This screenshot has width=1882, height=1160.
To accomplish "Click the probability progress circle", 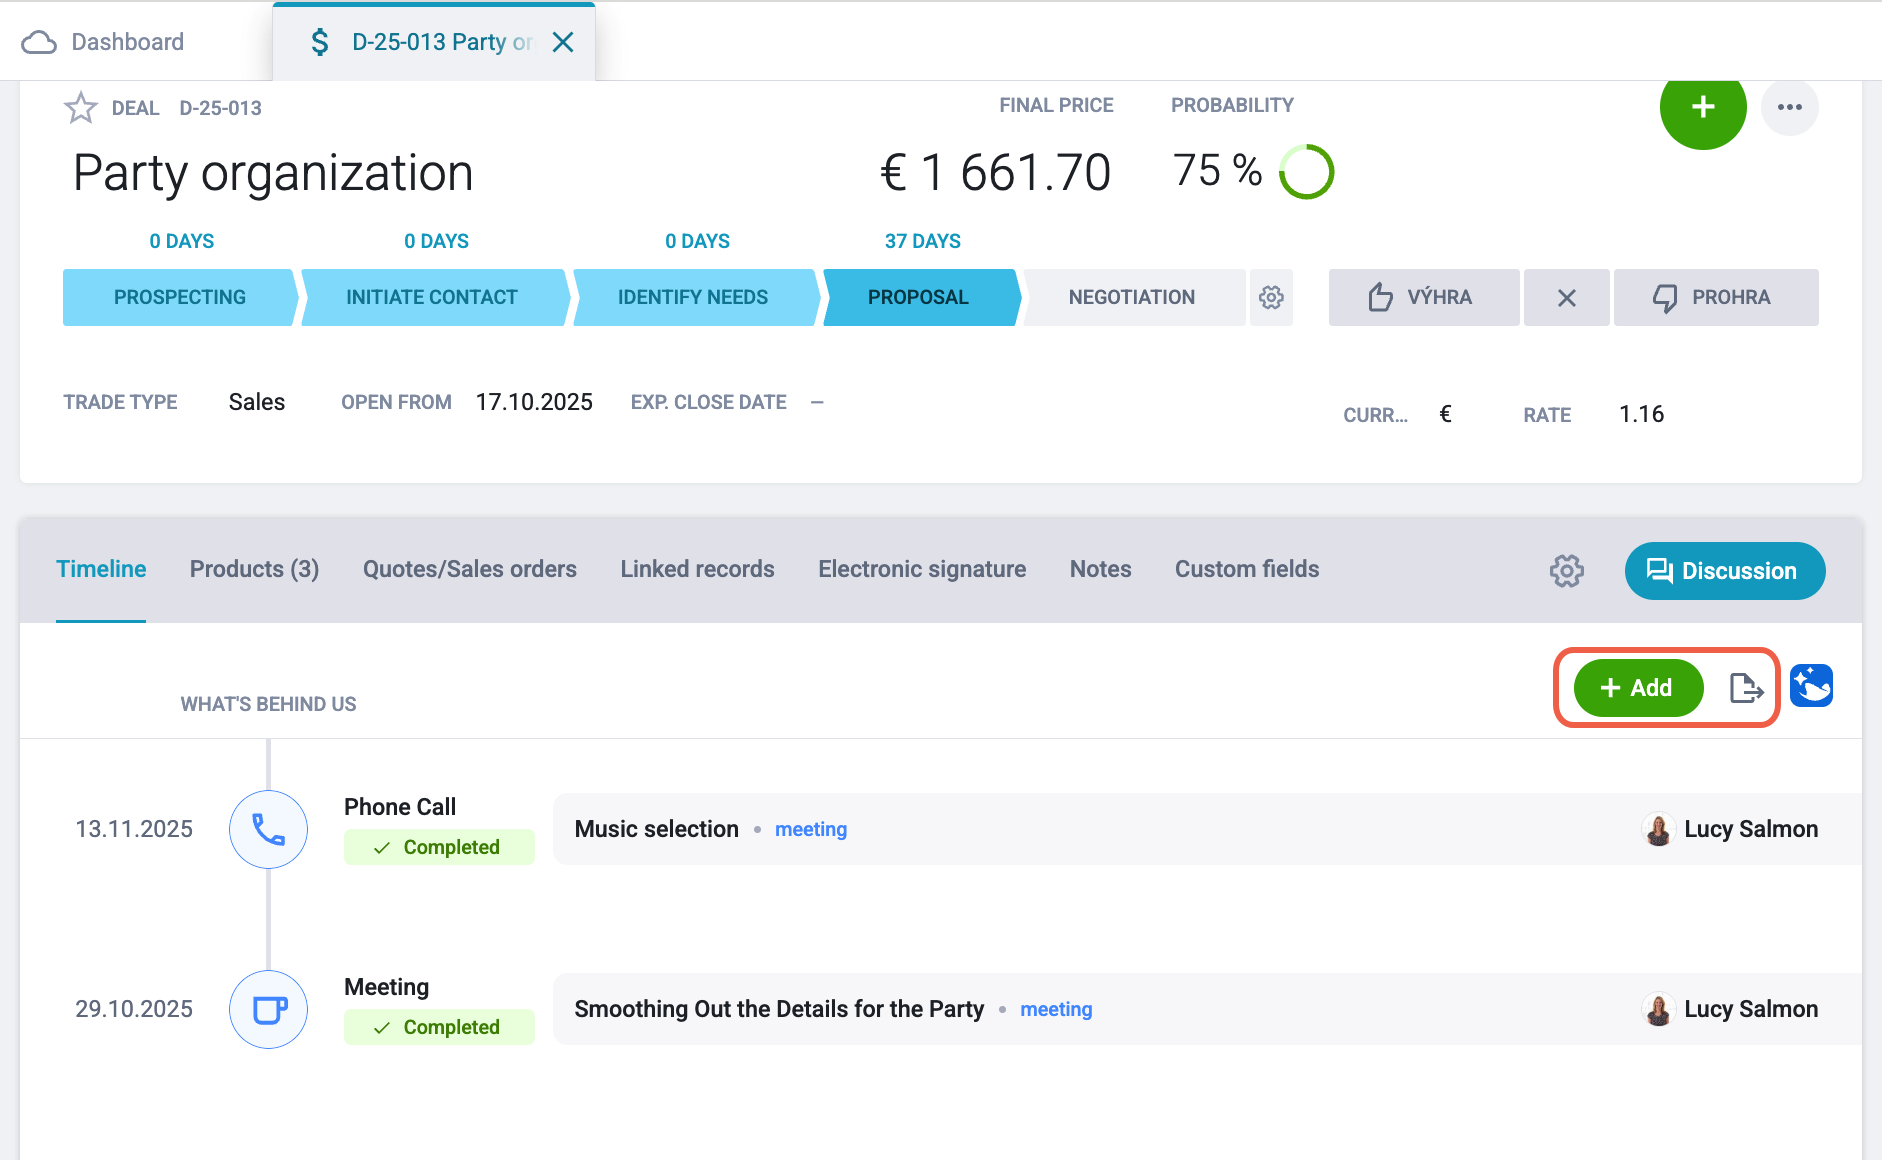I will (1307, 172).
